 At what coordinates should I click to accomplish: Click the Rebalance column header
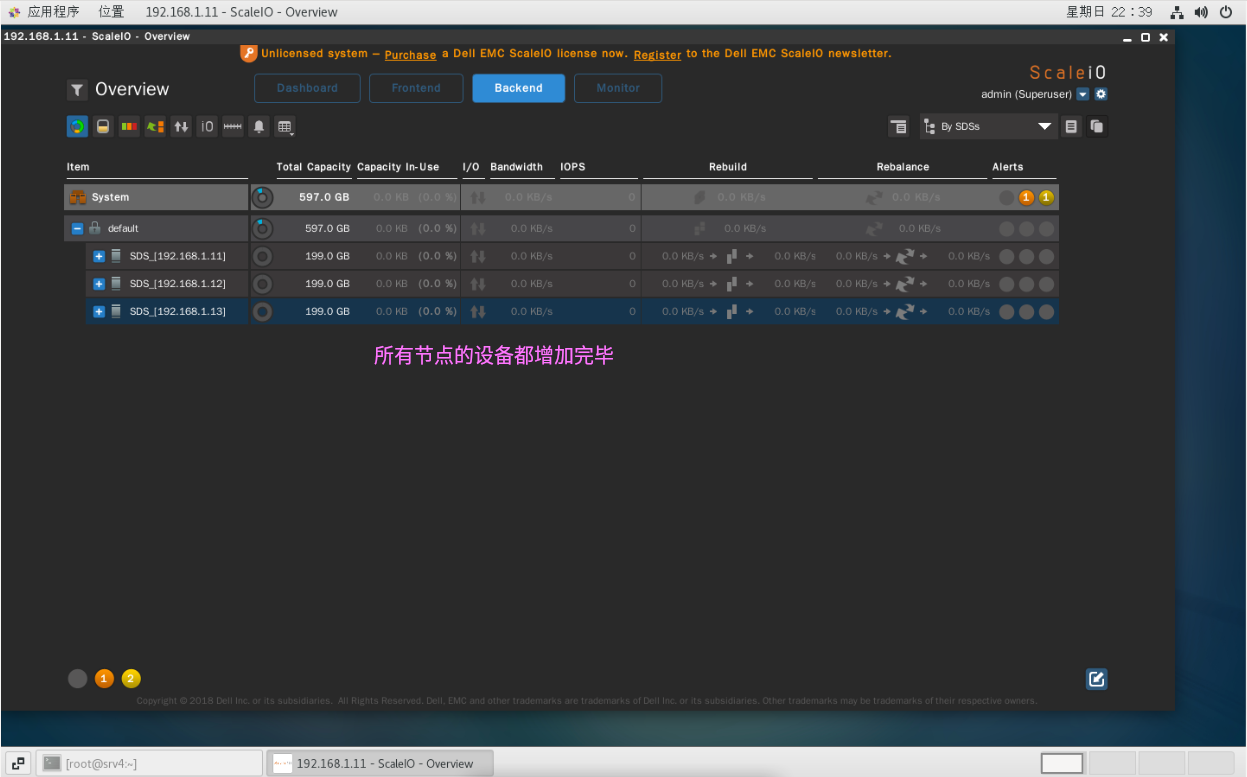(903, 167)
